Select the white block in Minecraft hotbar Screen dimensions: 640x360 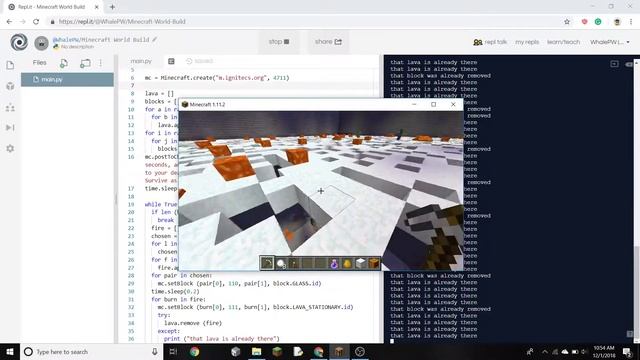point(360,264)
